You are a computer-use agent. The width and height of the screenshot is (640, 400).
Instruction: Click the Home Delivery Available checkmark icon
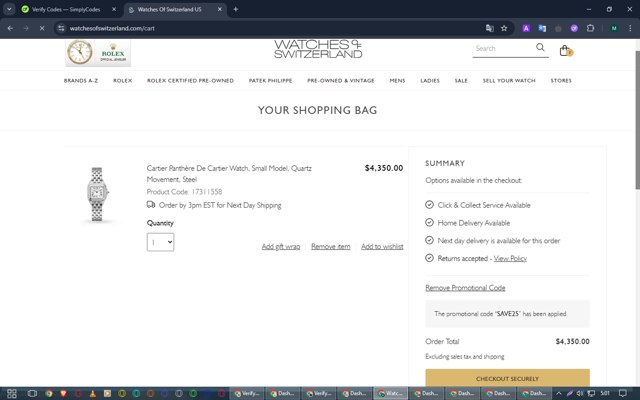(x=429, y=222)
